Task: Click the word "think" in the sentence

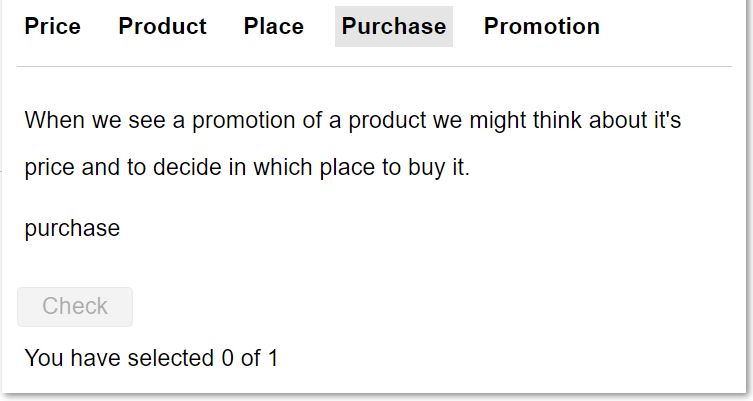Action: click(x=557, y=120)
